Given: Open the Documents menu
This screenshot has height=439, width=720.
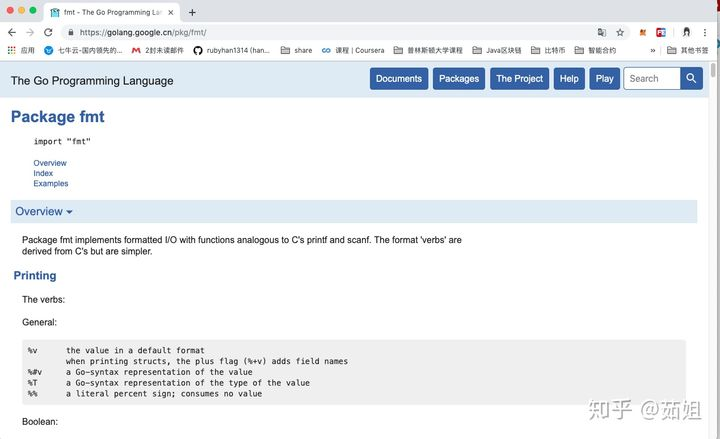Looking at the screenshot, I should (x=399, y=79).
